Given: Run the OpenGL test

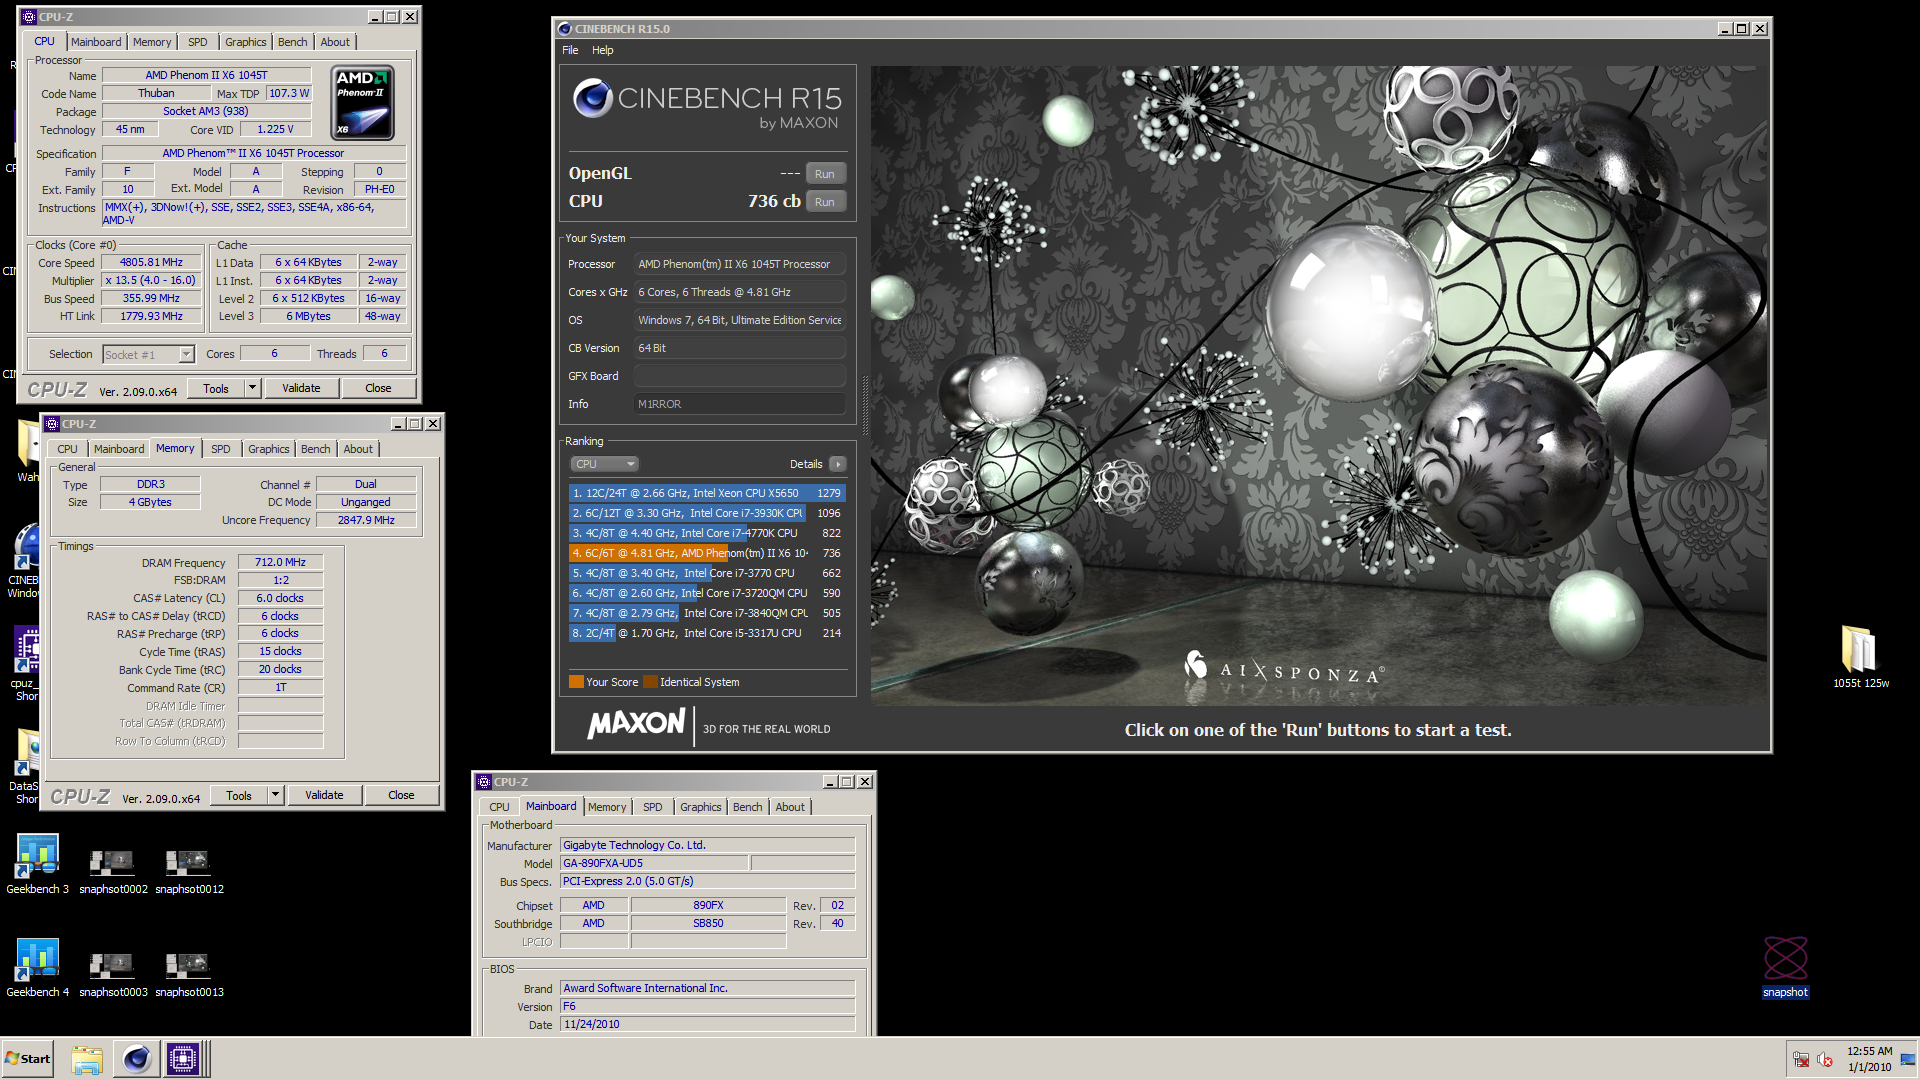Looking at the screenshot, I should click(x=825, y=174).
